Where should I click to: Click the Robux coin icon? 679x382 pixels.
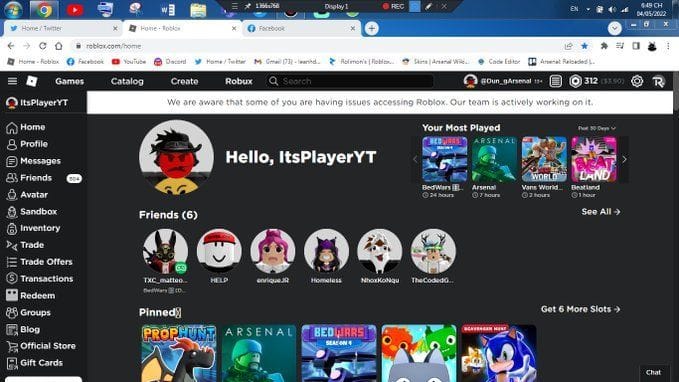pyautogui.click(x=575, y=81)
